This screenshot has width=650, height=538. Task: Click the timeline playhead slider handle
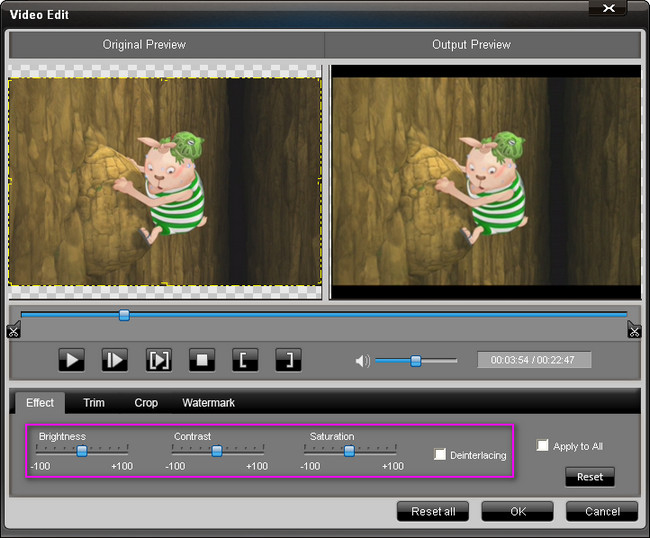click(124, 315)
